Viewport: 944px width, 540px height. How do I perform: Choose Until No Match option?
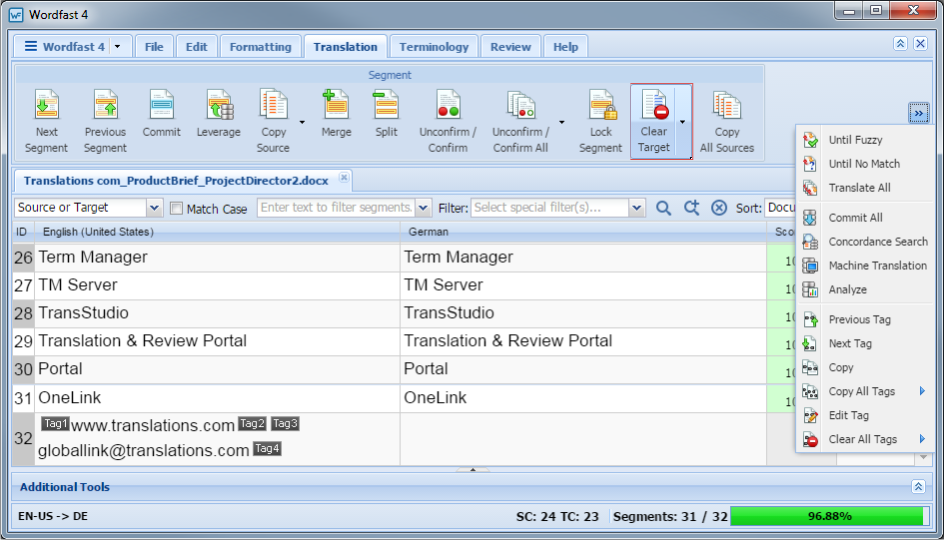pyautogui.click(x=866, y=164)
